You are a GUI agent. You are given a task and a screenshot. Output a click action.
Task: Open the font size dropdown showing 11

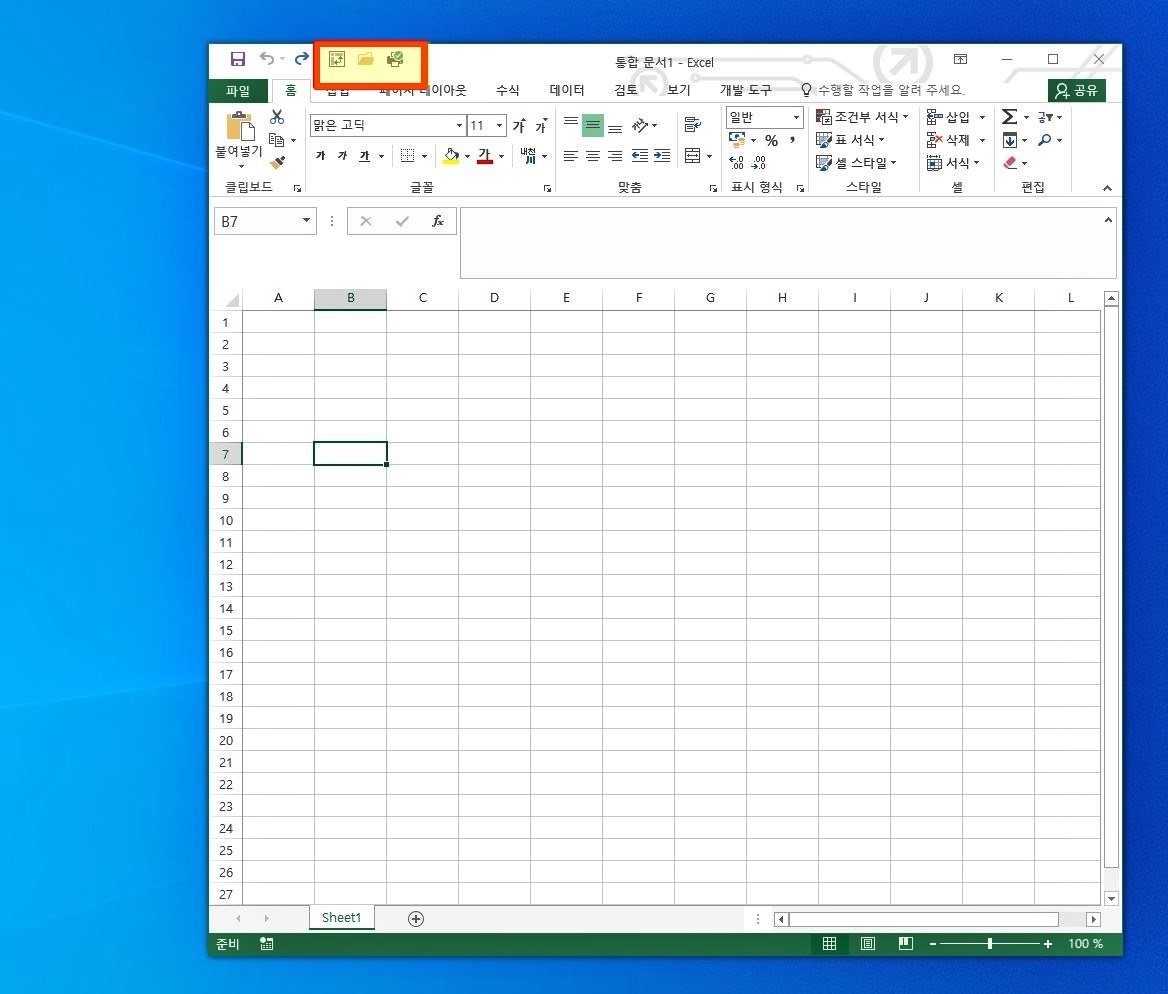click(500, 125)
